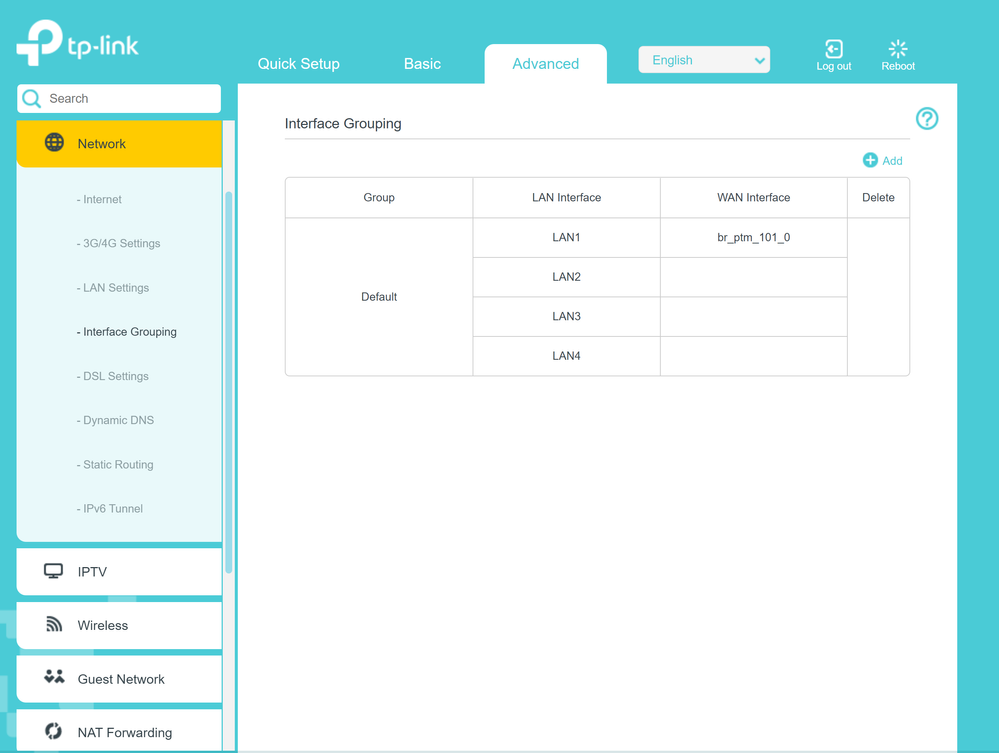Screen dimensions: 999x753
Task: Click in the Search input field
Action: (130, 99)
